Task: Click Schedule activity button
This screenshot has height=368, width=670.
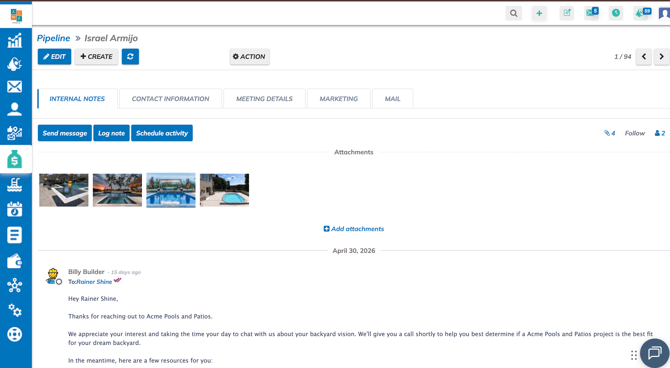Action: (x=162, y=133)
